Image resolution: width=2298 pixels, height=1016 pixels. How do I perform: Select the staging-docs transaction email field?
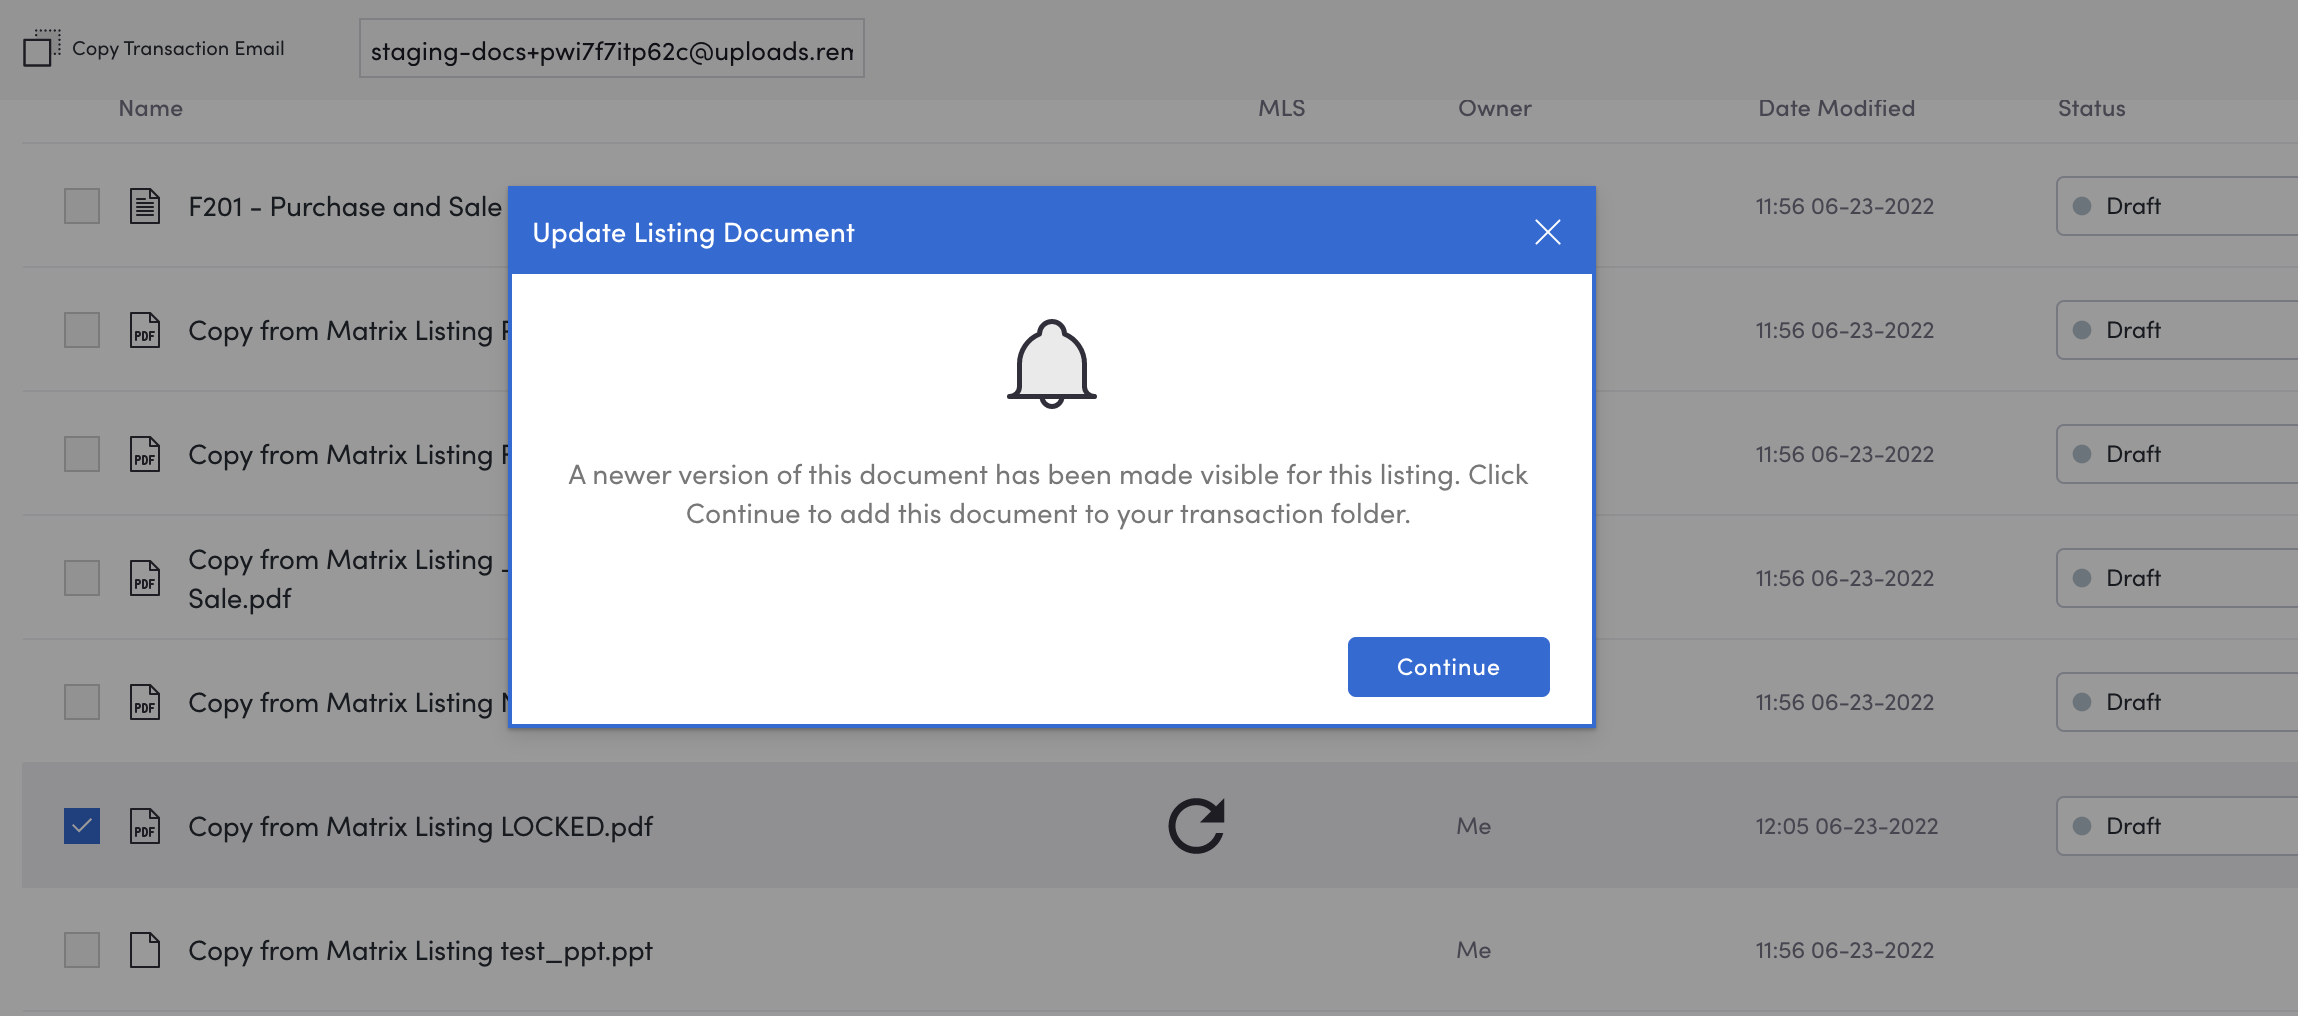coord(612,49)
